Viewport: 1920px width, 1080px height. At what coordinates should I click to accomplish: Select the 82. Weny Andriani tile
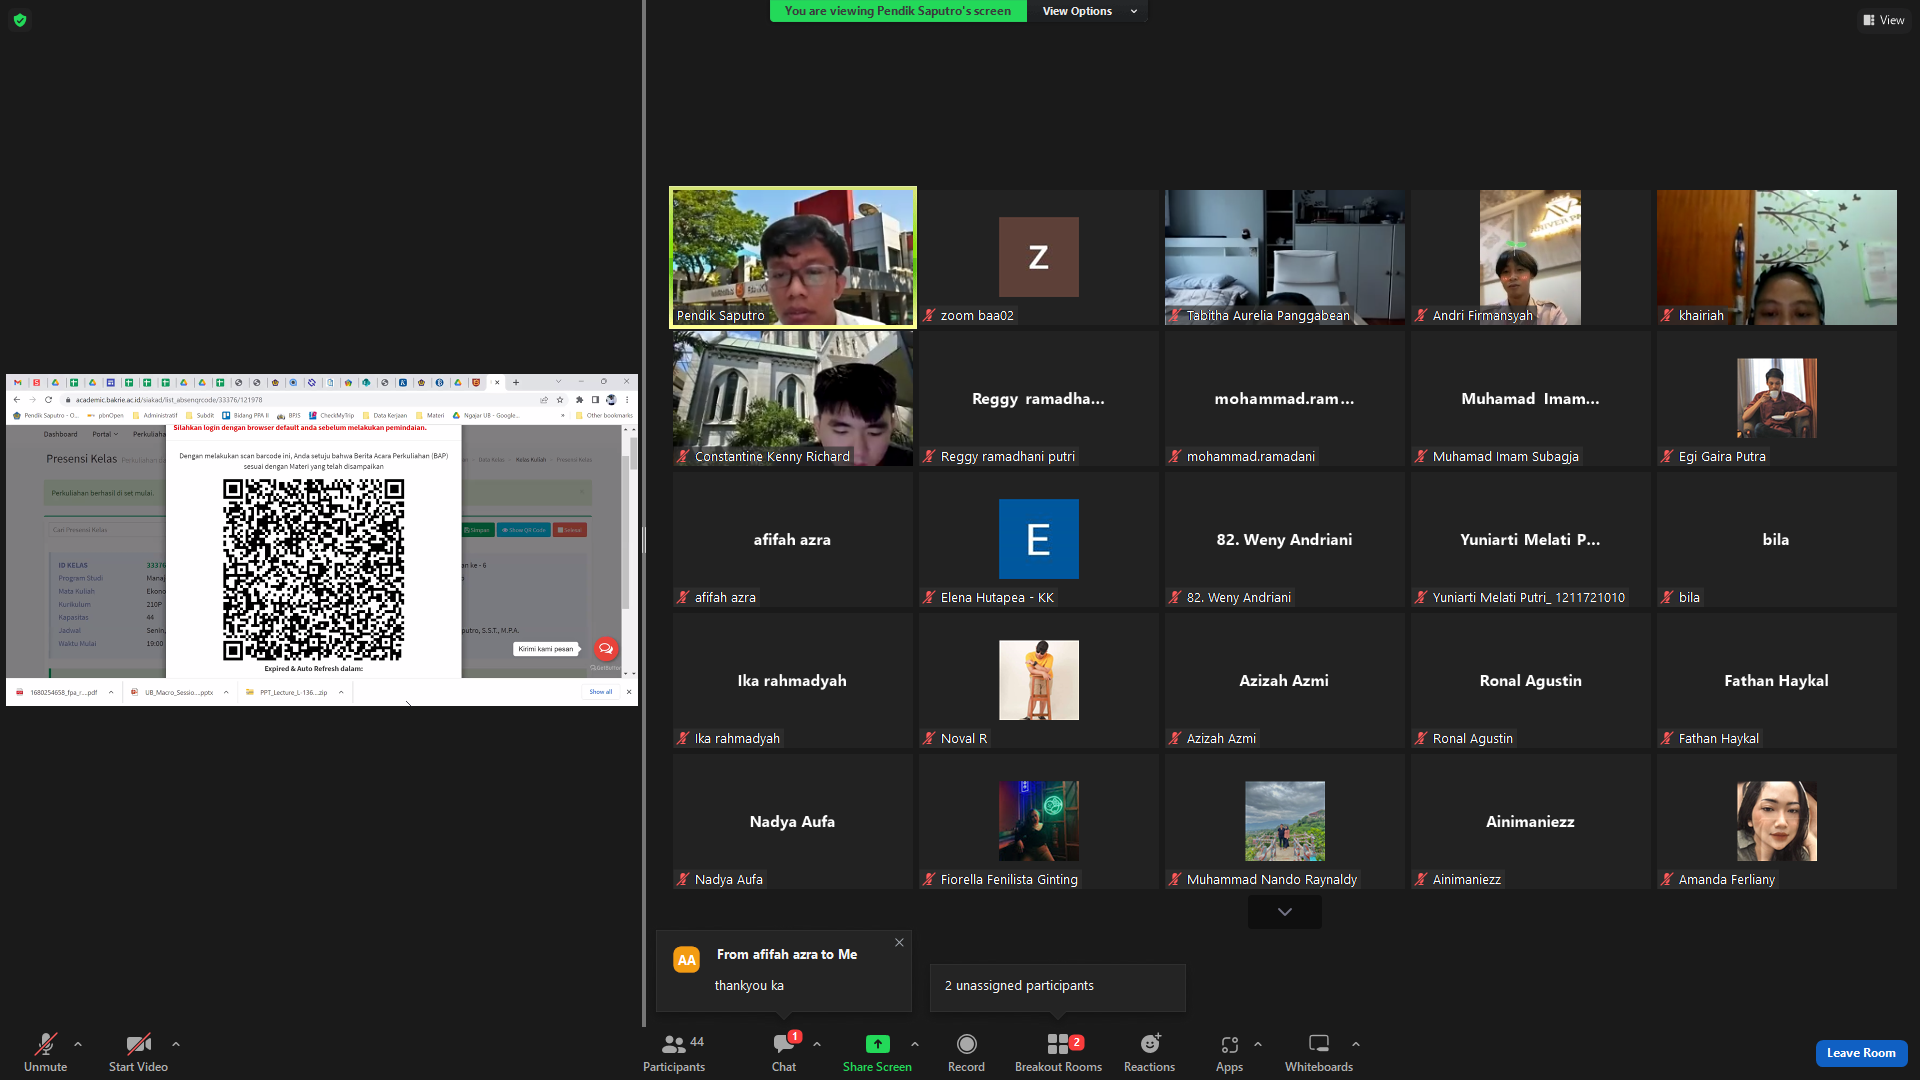[1285, 540]
